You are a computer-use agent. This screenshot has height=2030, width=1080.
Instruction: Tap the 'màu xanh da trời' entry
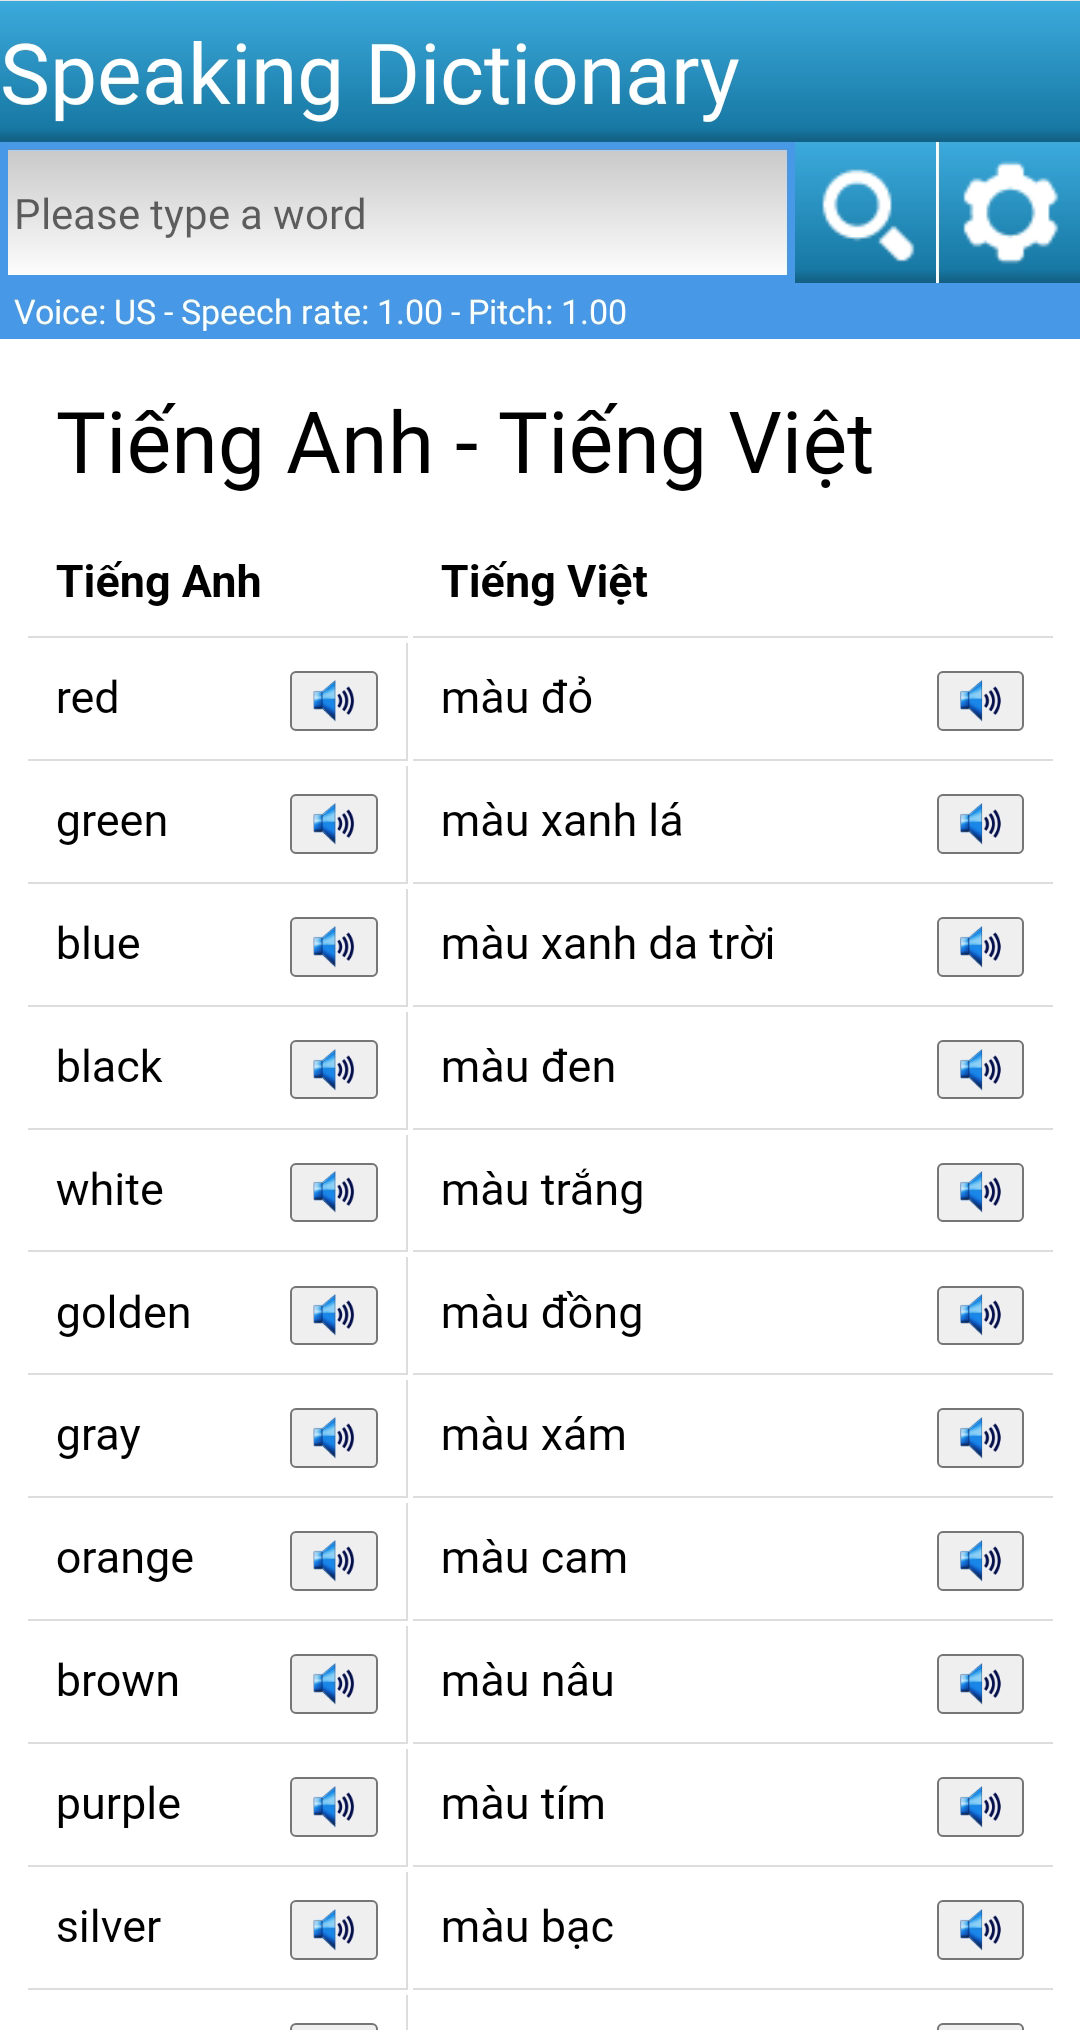click(x=608, y=945)
